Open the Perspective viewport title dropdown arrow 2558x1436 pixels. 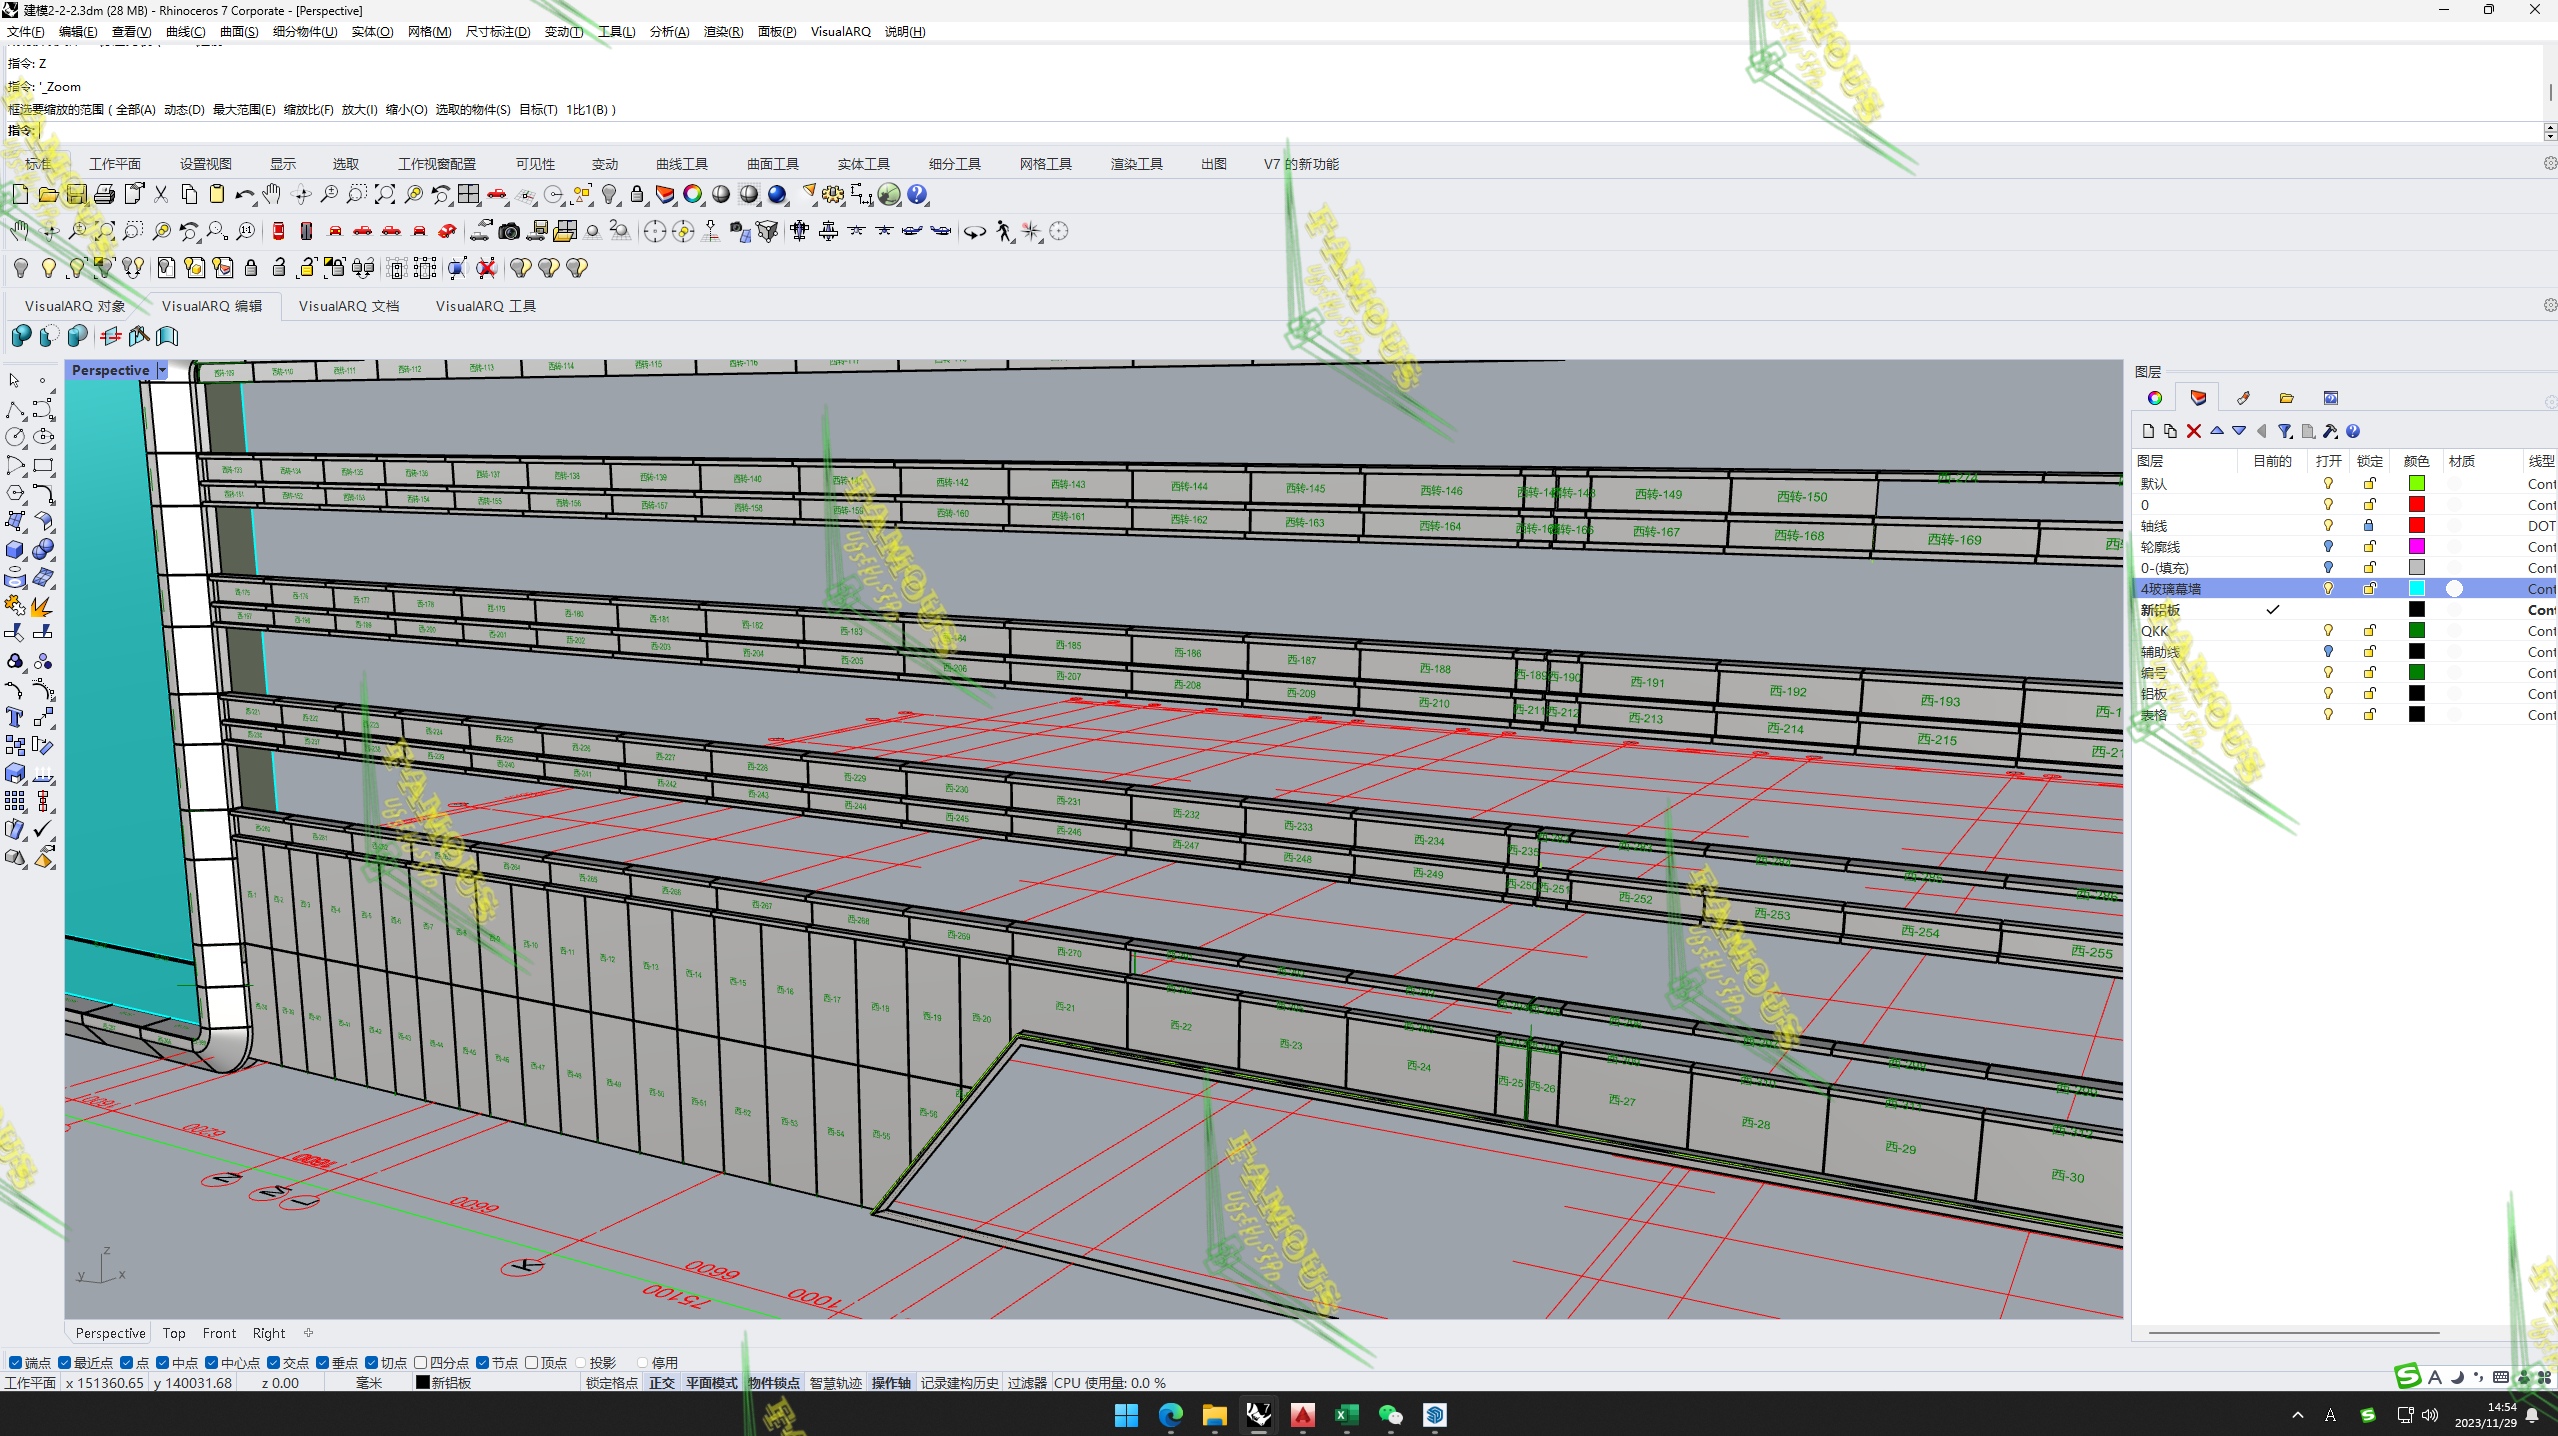coord(162,370)
